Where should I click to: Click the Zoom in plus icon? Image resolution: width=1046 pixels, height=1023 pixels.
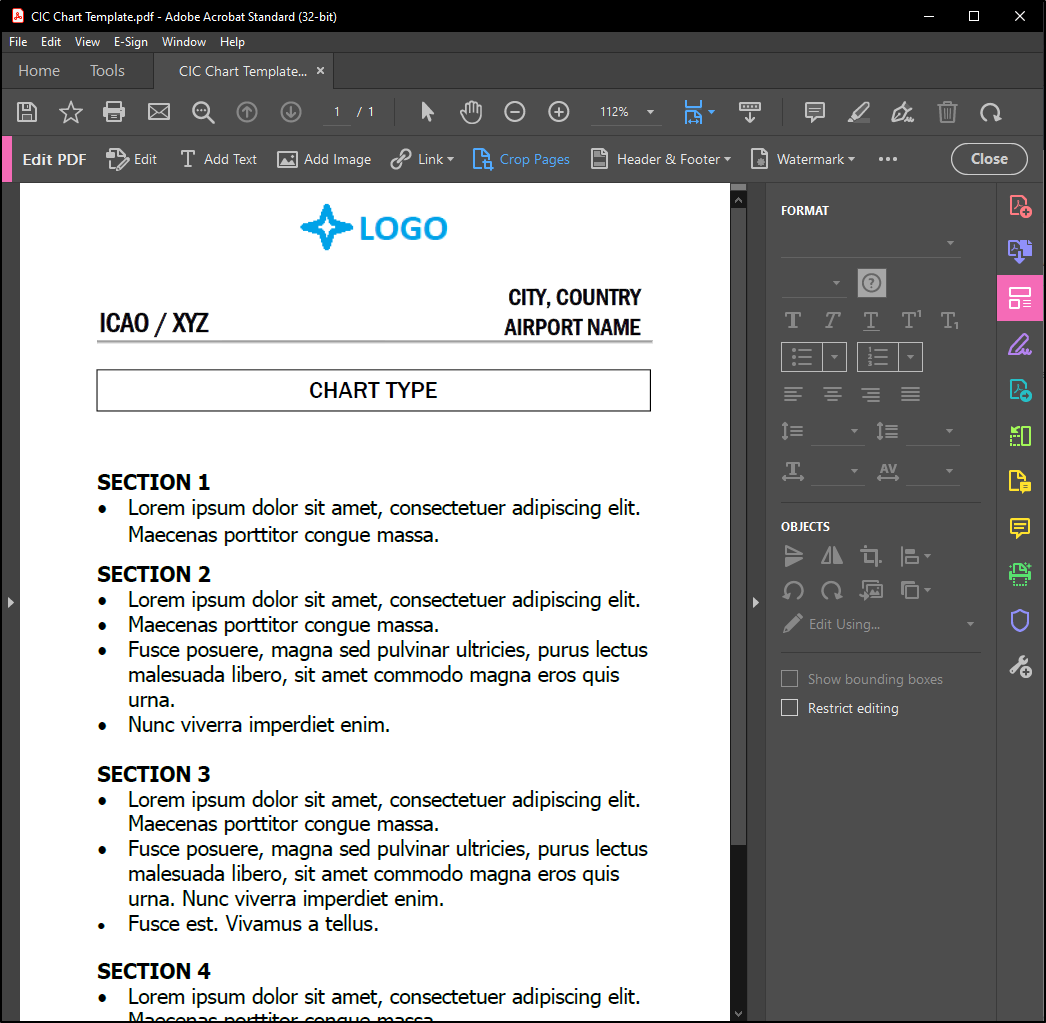click(x=559, y=112)
